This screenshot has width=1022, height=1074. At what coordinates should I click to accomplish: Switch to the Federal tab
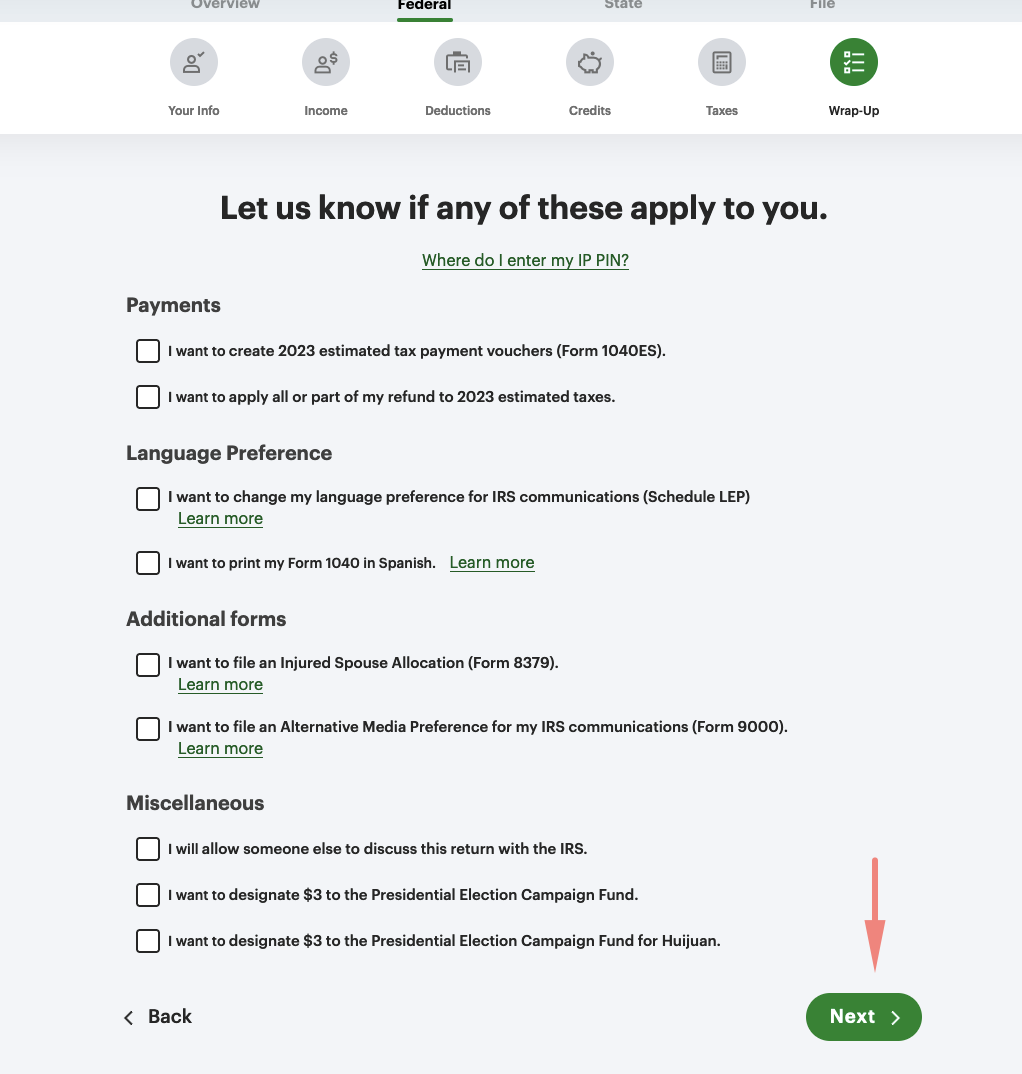(x=425, y=6)
